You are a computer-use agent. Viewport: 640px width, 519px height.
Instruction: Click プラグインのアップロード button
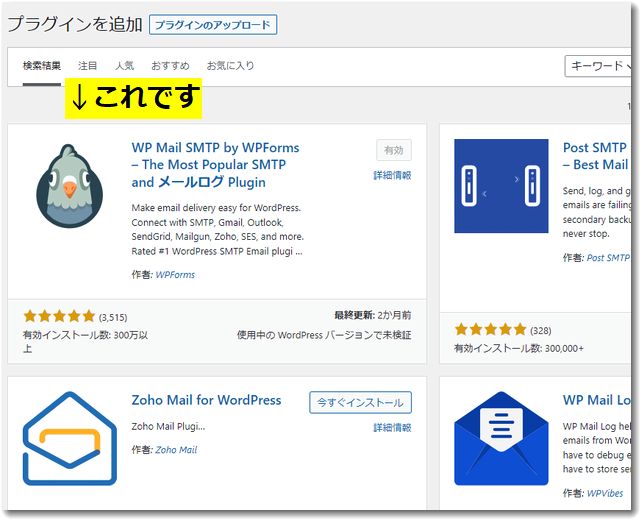pyautogui.click(x=213, y=25)
